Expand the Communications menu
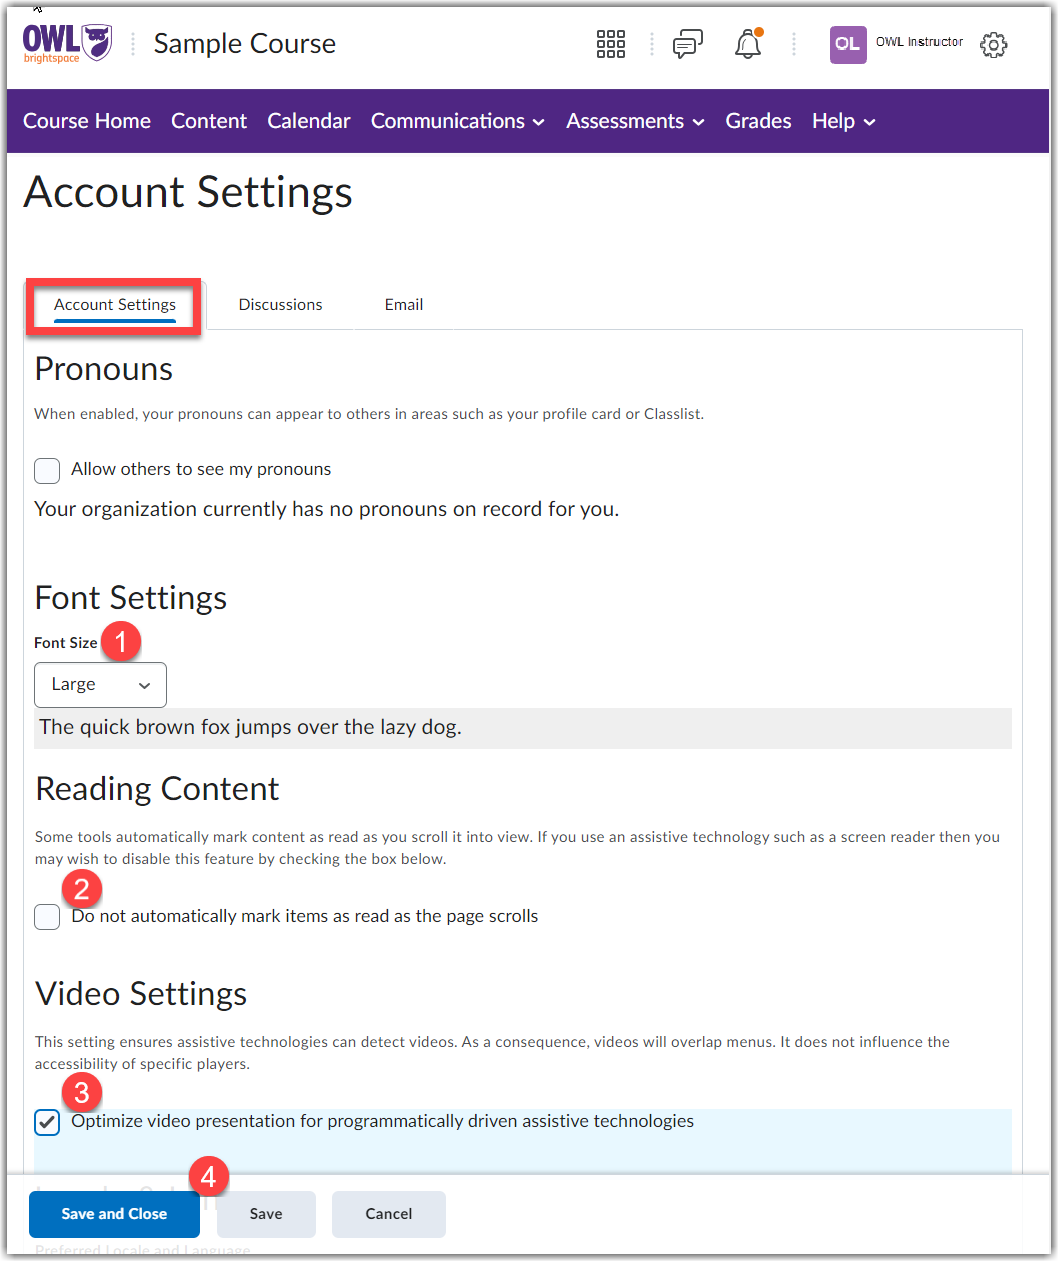Viewport: 1059px width, 1262px height. click(x=457, y=121)
